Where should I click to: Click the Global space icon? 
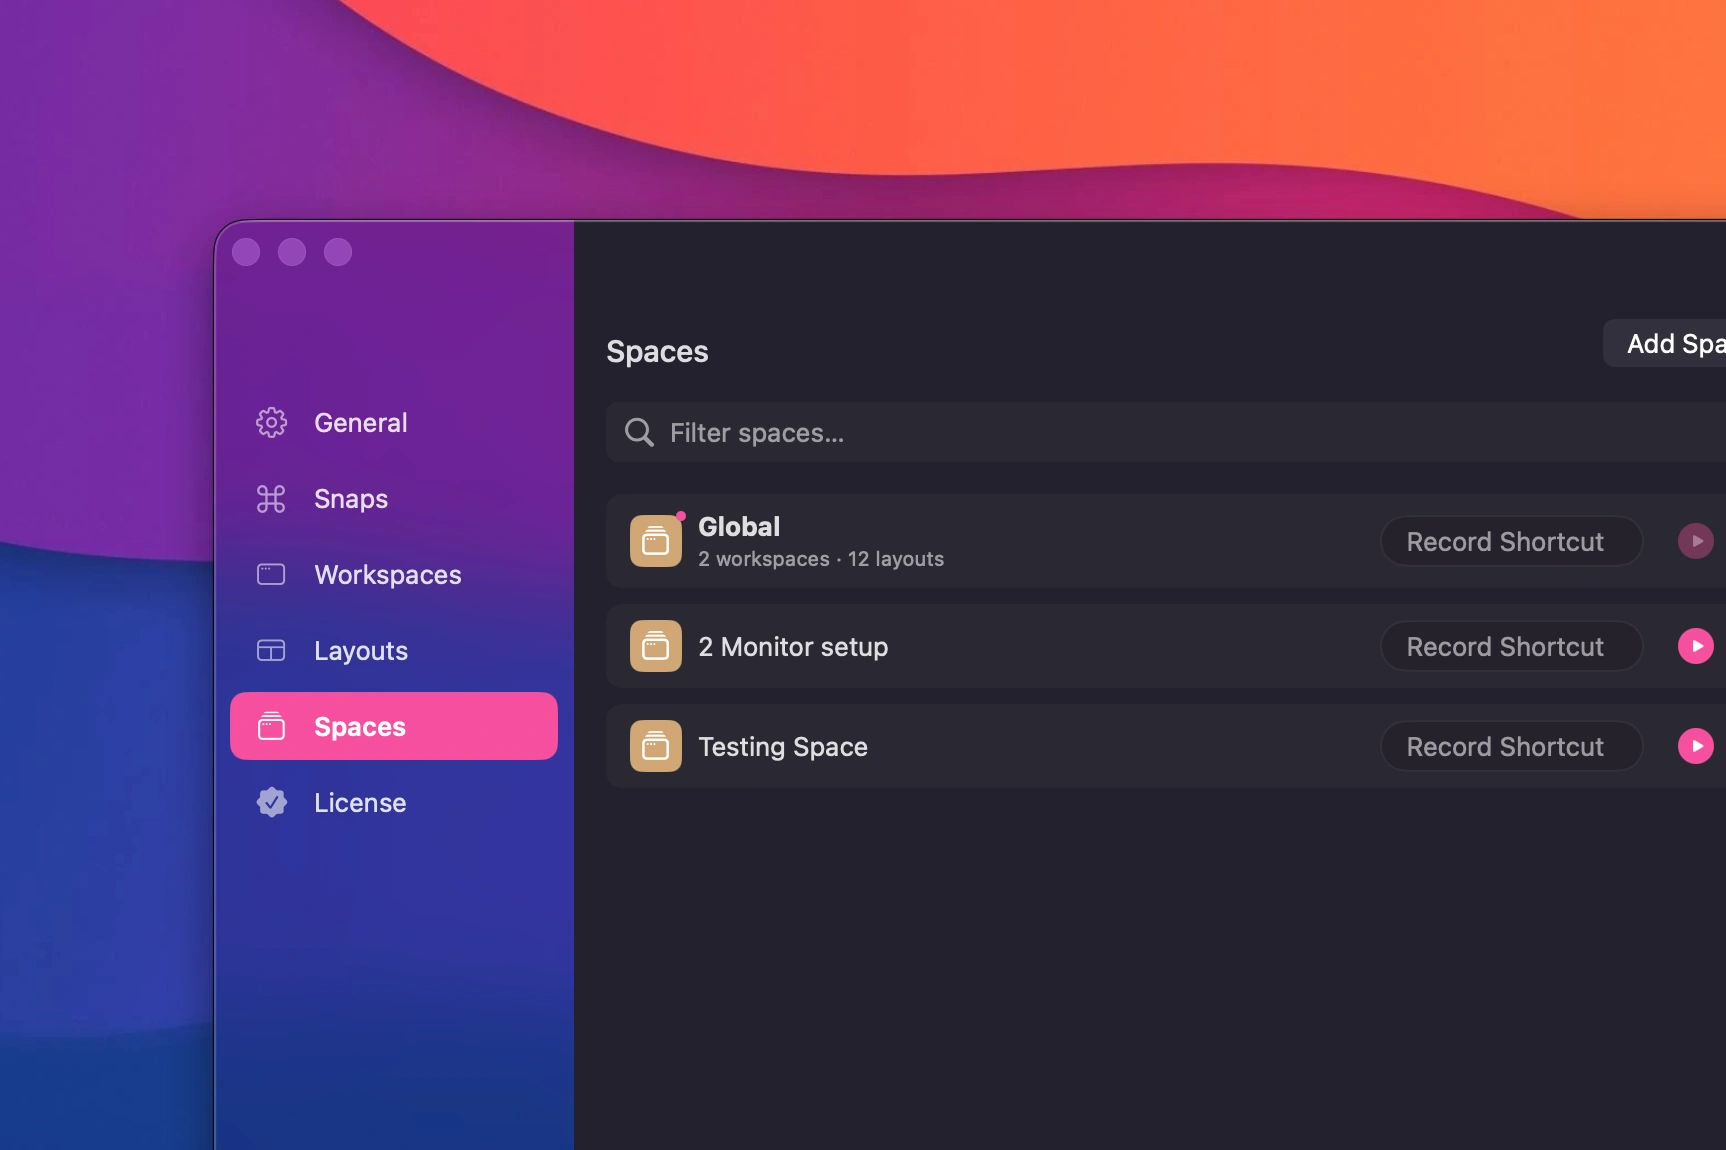click(656, 541)
